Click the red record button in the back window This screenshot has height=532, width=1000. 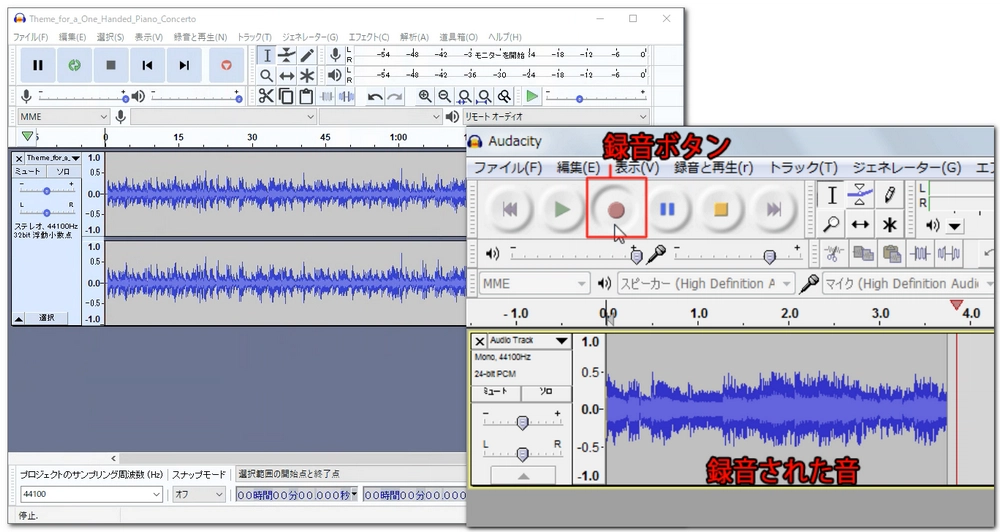point(226,65)
